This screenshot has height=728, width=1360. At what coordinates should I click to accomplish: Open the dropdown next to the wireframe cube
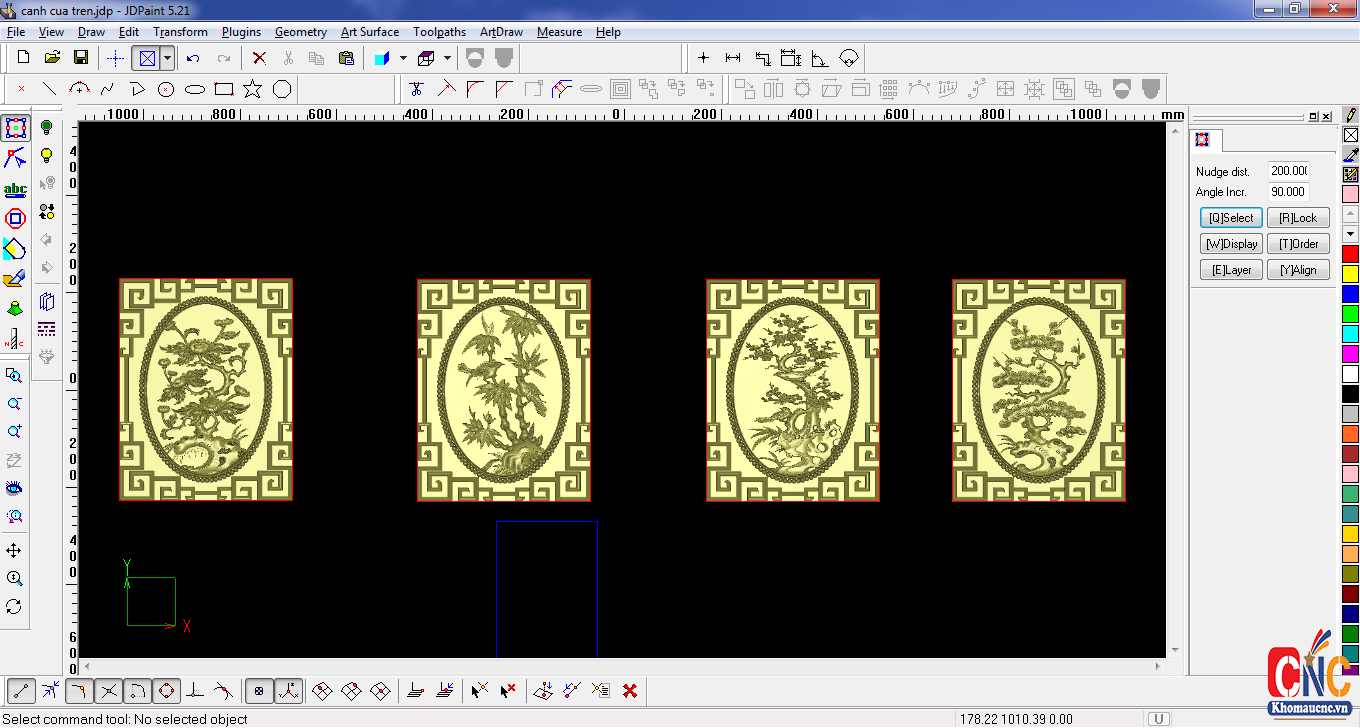[x=447, y=58]
